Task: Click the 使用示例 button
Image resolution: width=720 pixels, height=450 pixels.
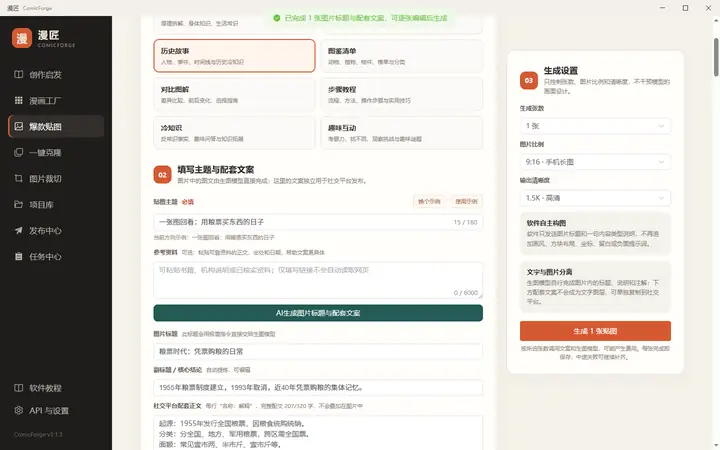Action: click(x=466, y=202)
